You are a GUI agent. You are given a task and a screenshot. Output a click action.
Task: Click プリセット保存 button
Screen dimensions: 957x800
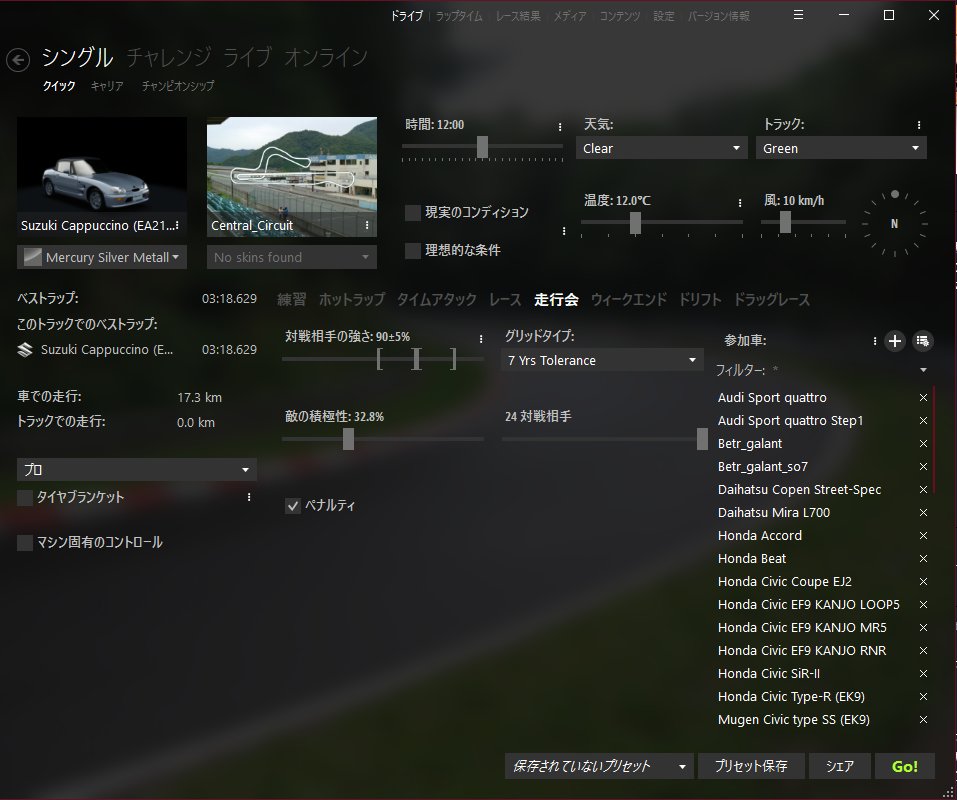tap(751, 766)
